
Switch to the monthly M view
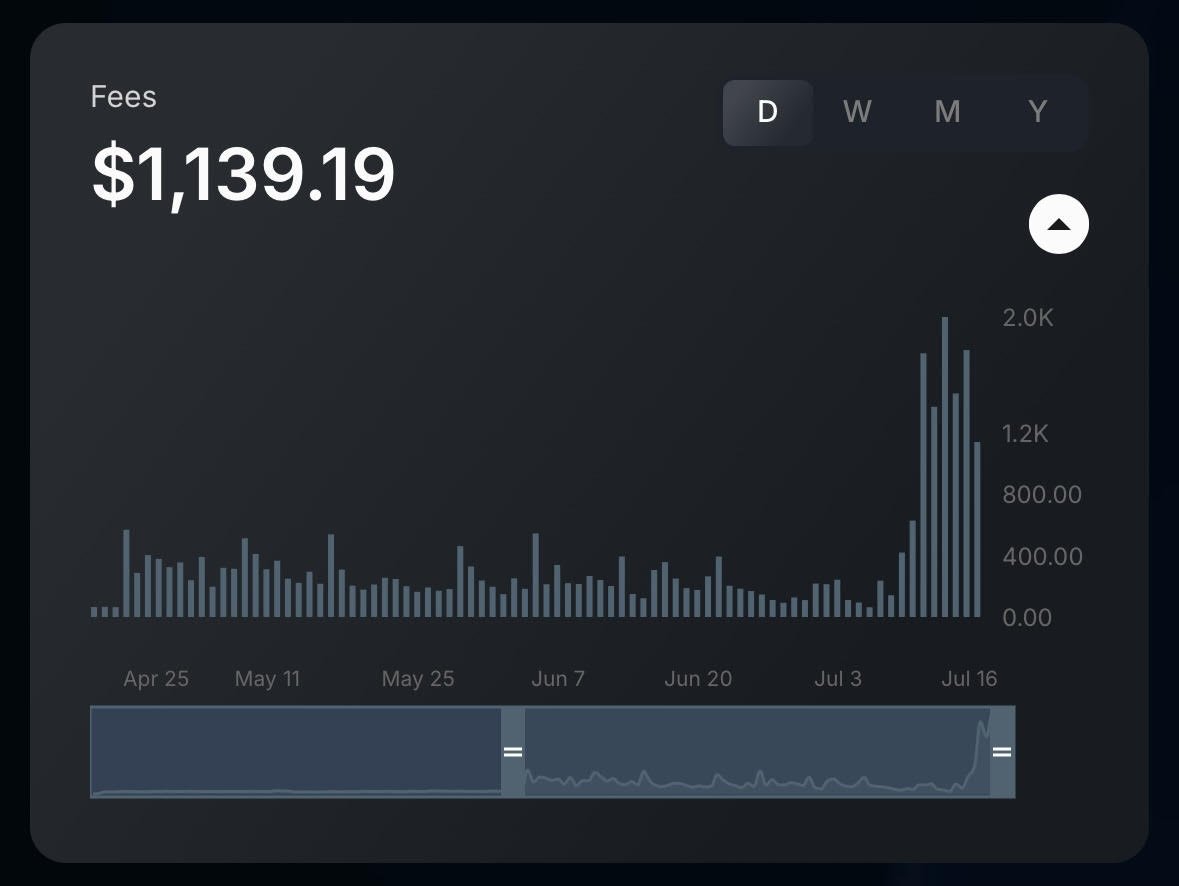tap(947, 112)
